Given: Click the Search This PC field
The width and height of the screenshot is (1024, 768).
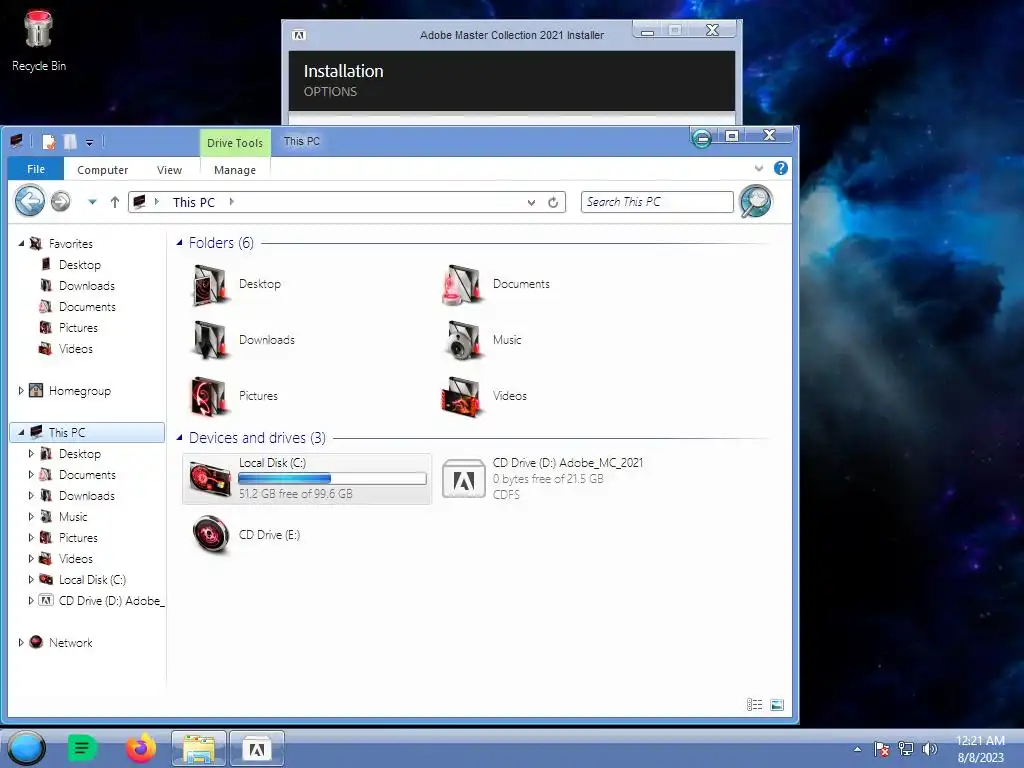Looking at the screenshot, I should 657,202.
